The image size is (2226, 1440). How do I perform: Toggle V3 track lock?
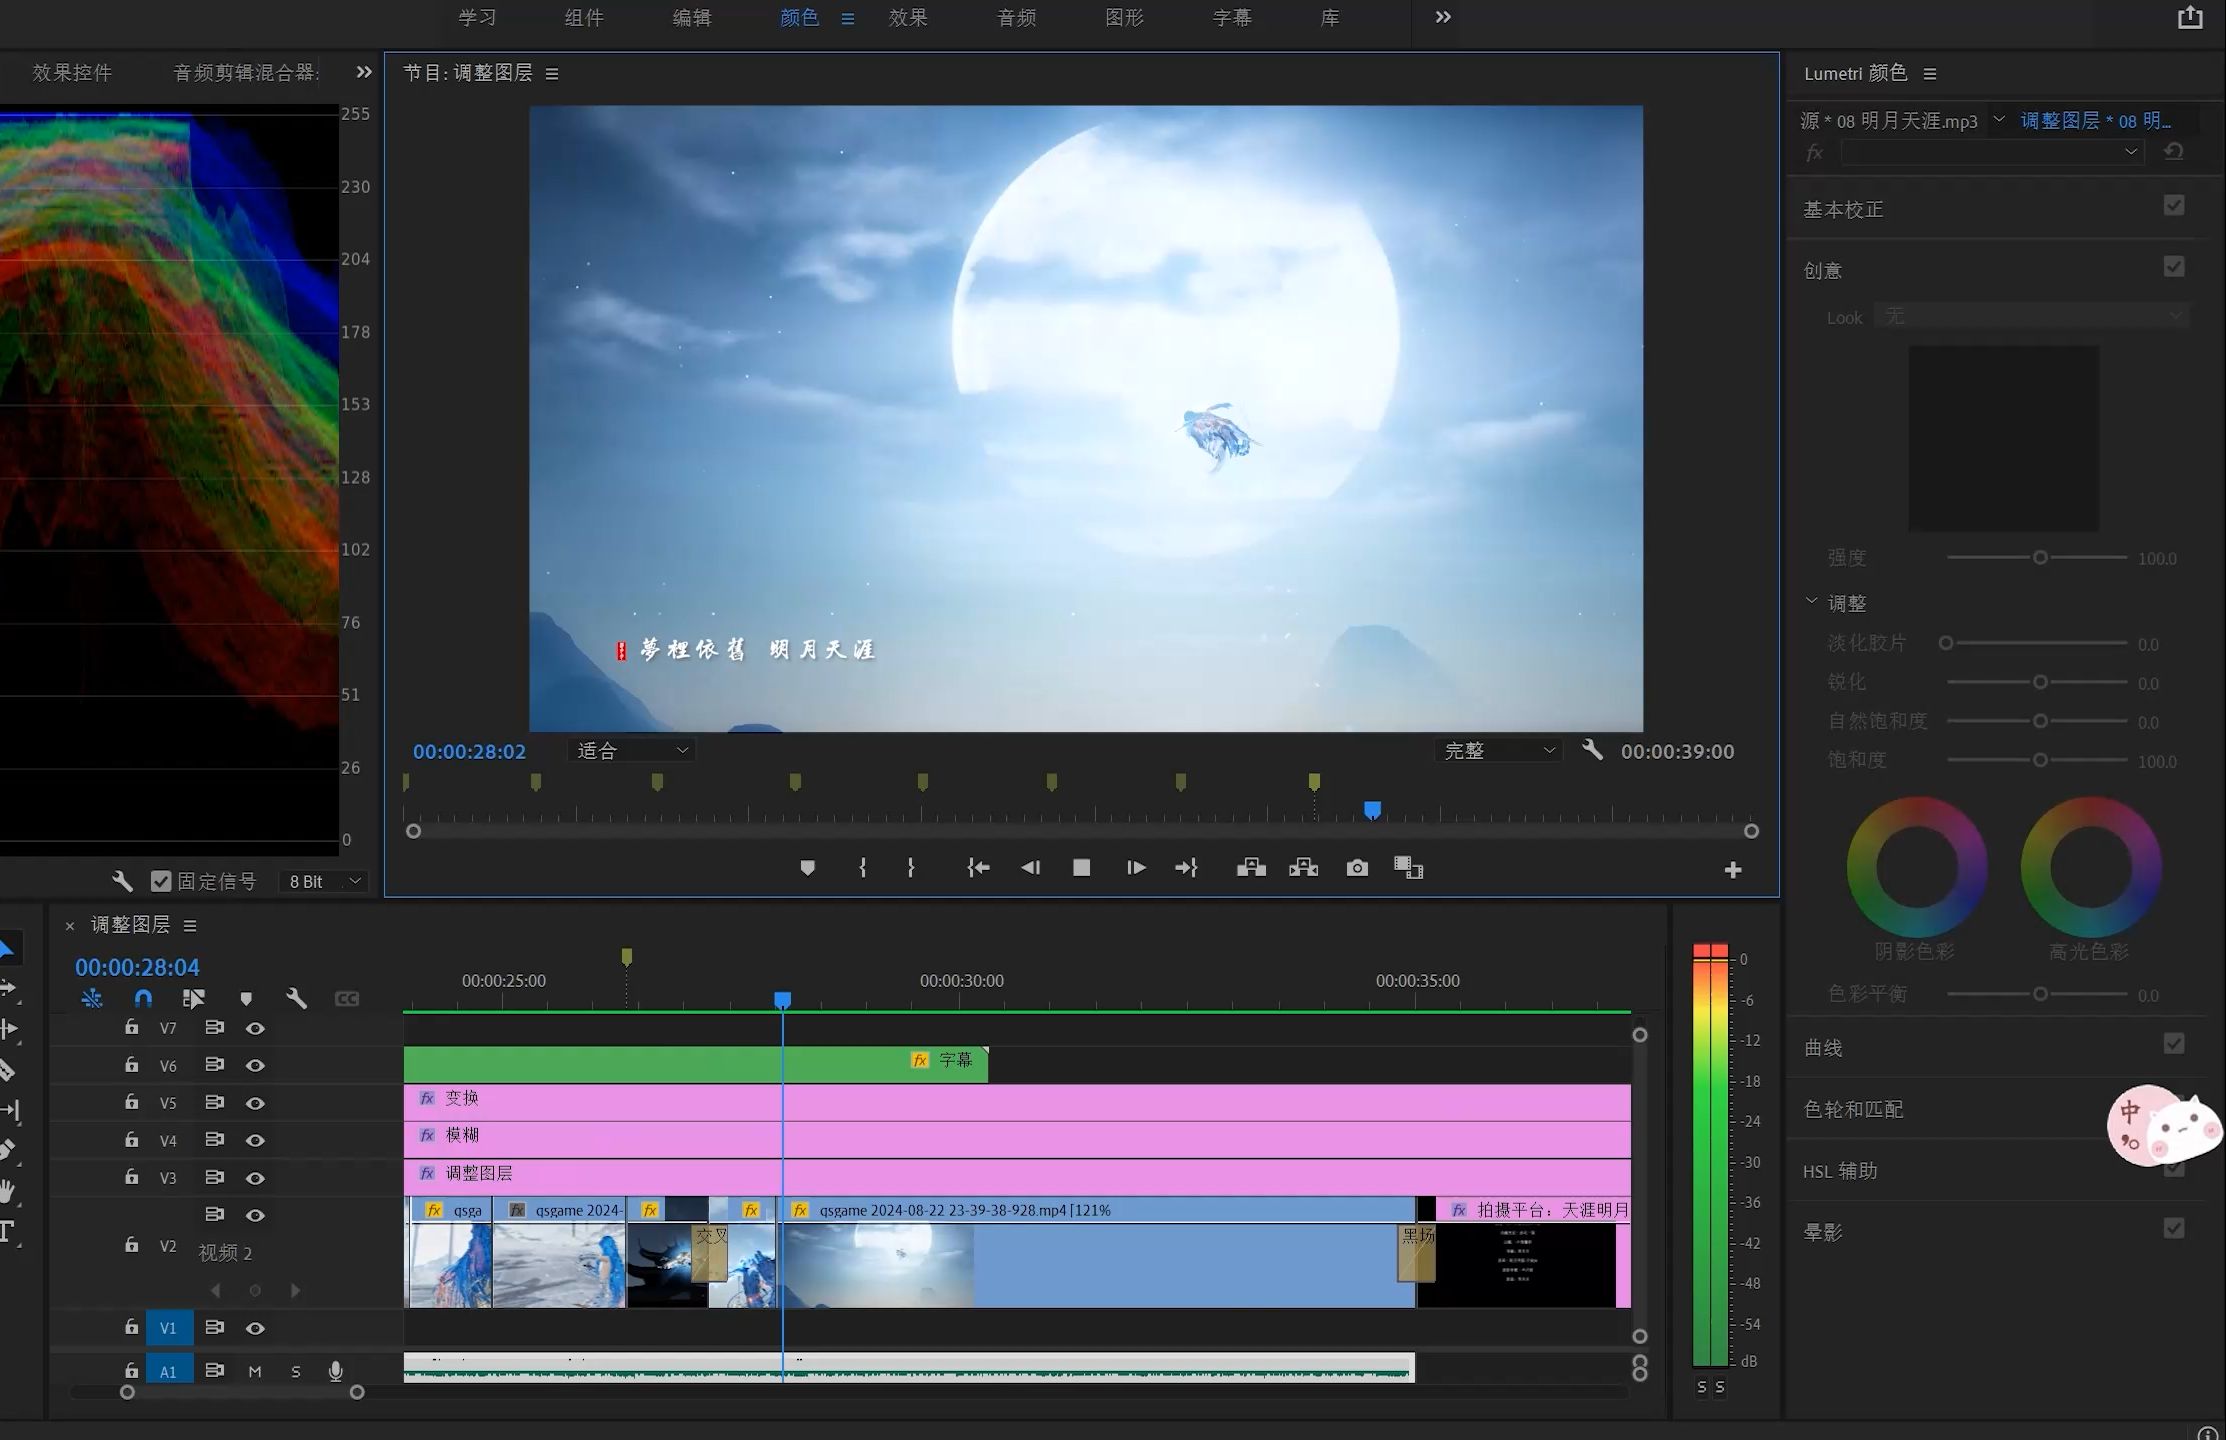click(x=131, y=1177)
